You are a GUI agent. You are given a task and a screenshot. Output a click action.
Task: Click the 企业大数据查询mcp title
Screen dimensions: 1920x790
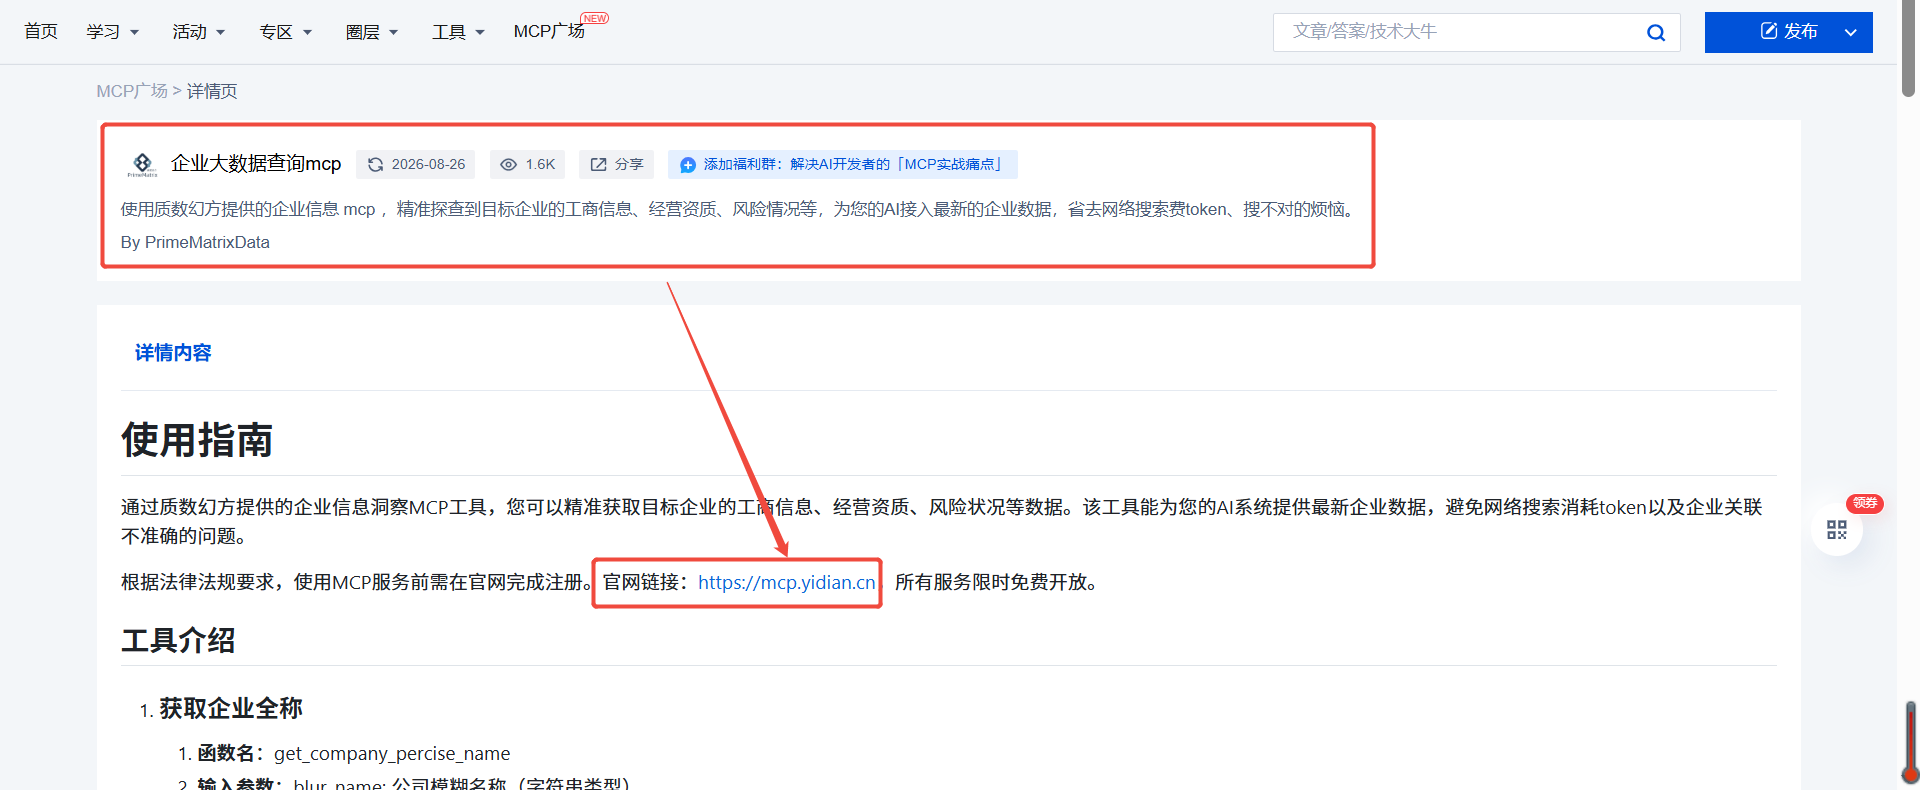click(256, 164)
